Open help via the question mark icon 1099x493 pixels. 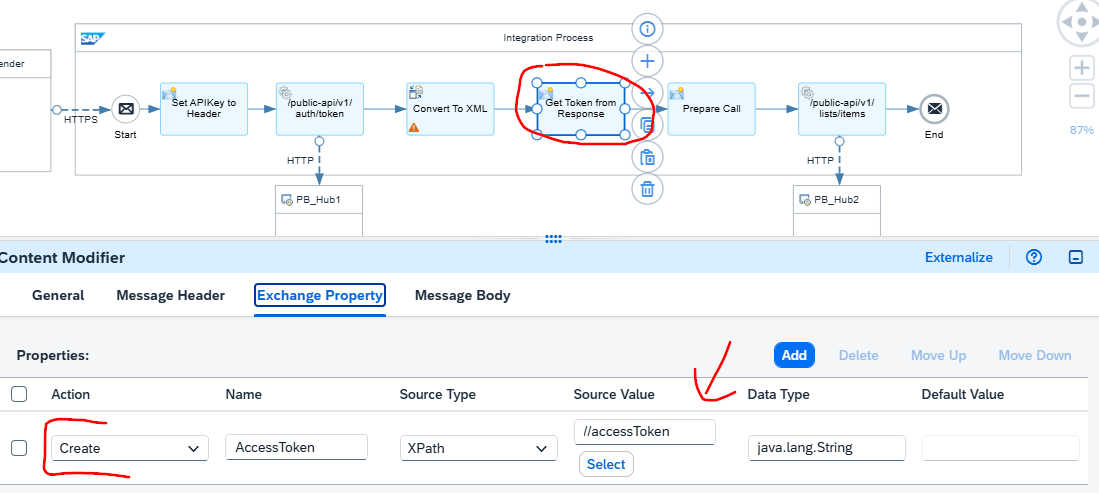(x=1034, y=257)
